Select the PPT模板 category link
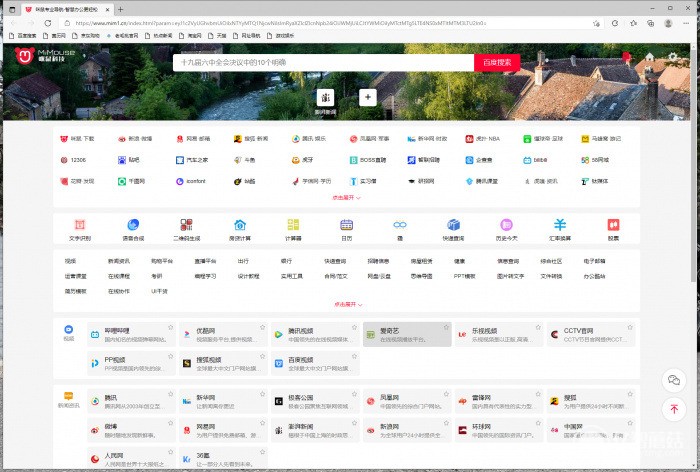Screen dimensions: 700x472 coord(465,276)
